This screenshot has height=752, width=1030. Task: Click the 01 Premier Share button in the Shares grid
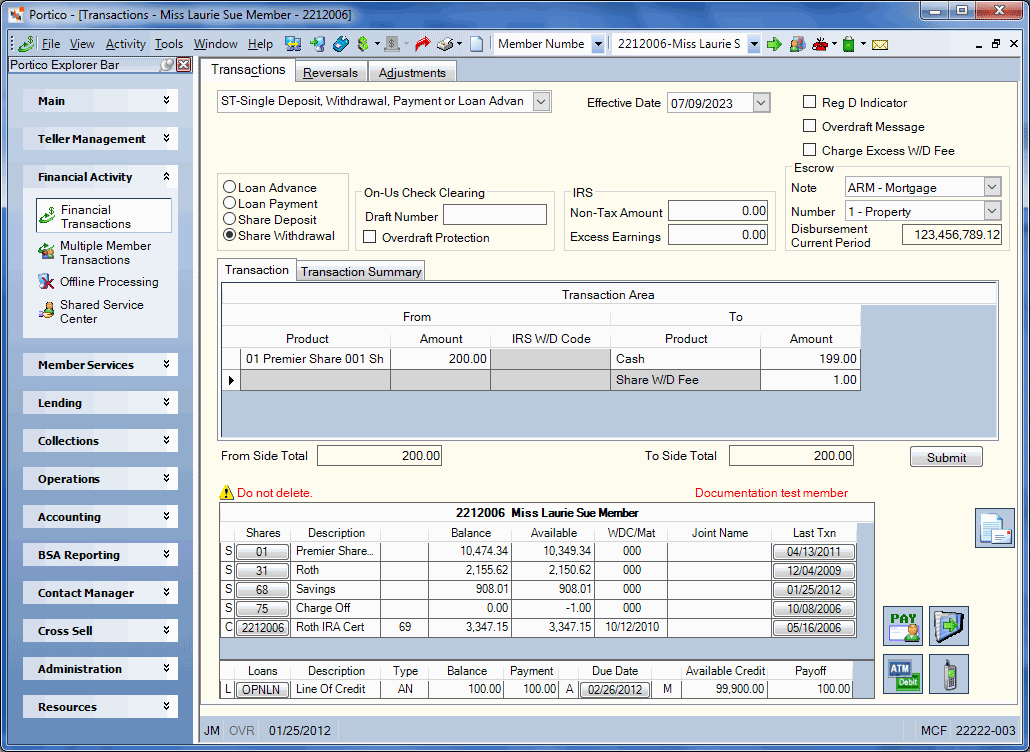(x=262, y=552)
